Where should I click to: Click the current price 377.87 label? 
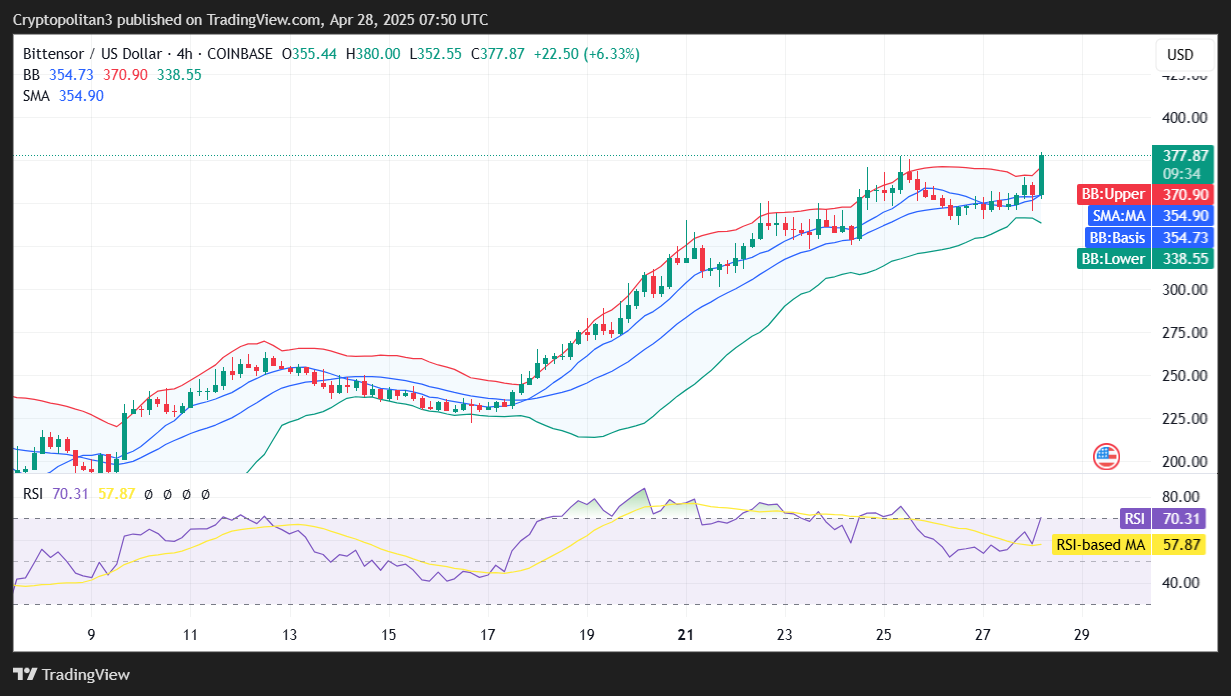(1181, 156)
